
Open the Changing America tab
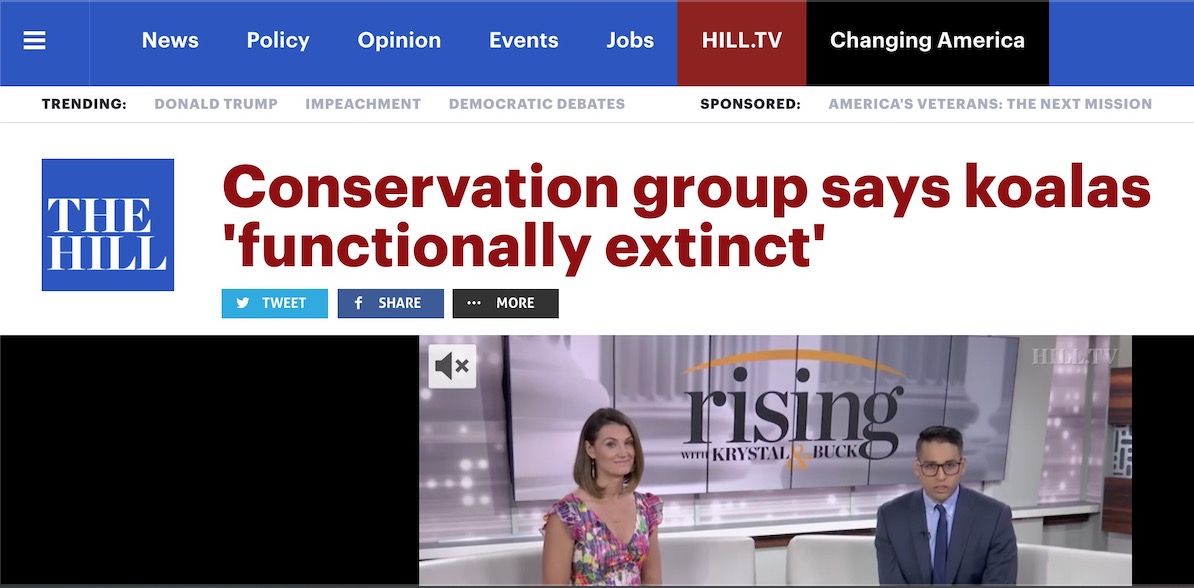point(927,43)
